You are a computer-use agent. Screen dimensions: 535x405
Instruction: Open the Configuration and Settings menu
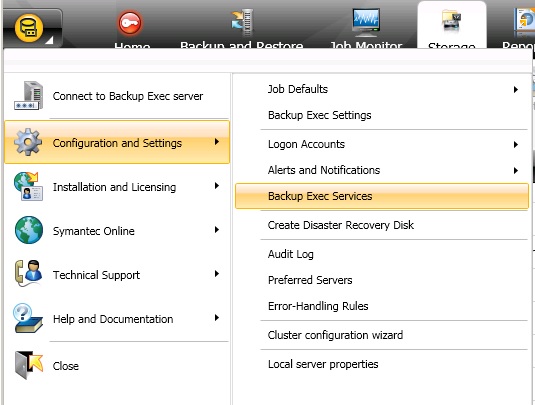117,142
